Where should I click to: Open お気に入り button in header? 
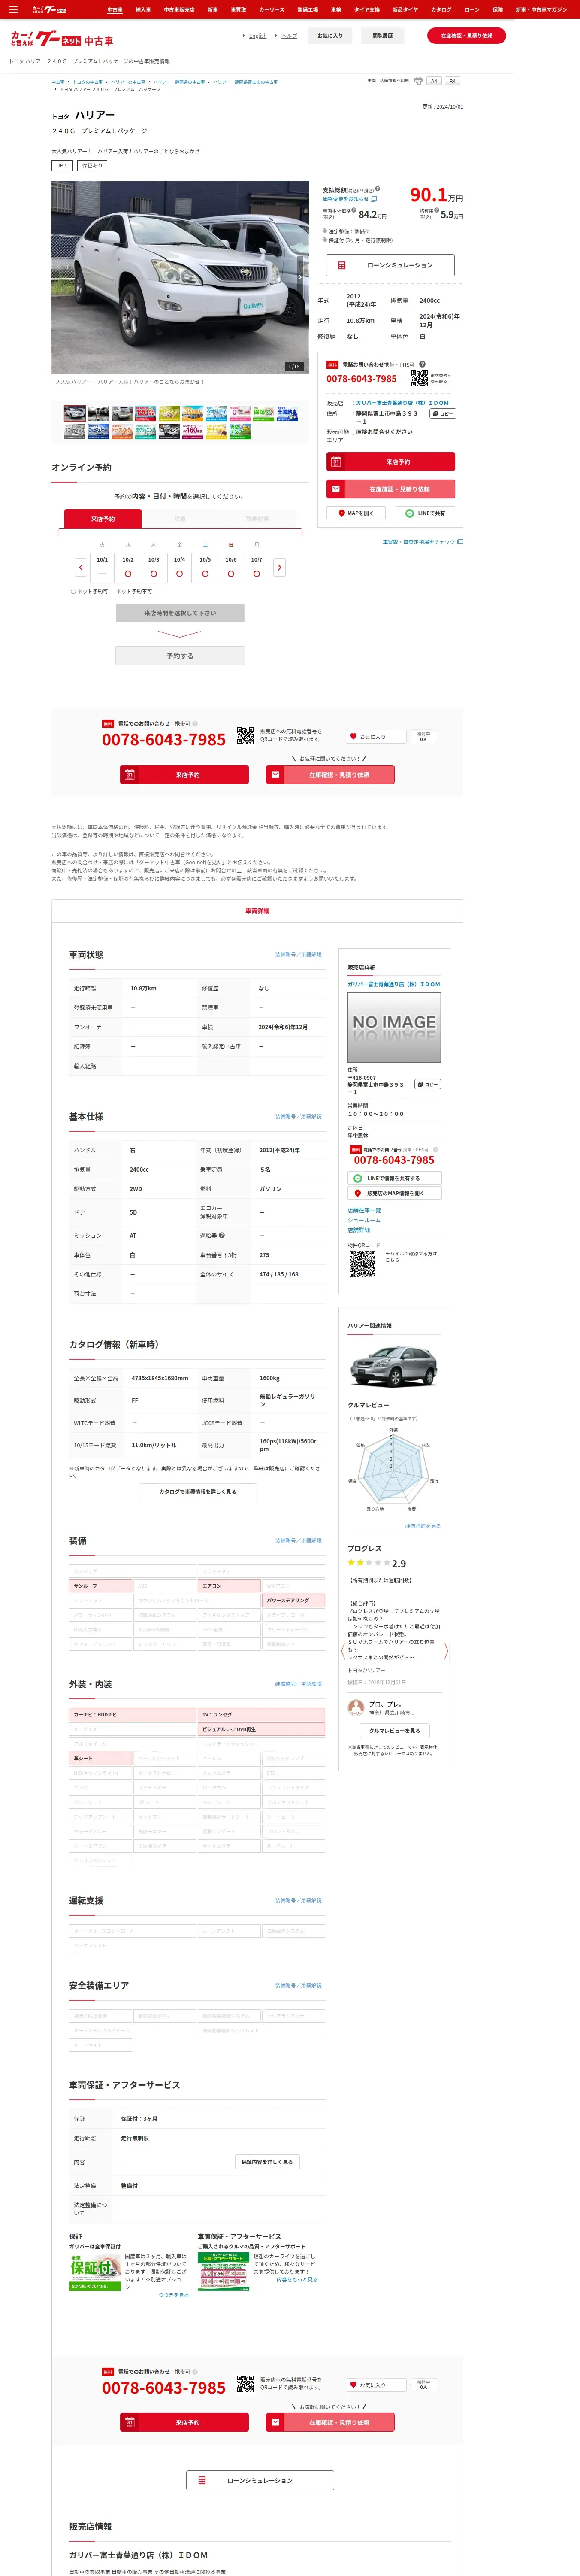click(x=330, y=36)
